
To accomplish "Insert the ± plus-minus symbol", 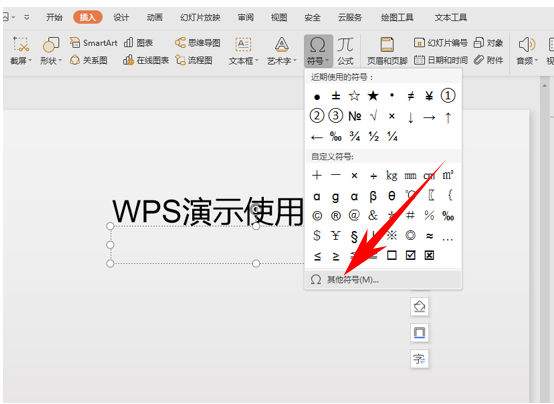I will point(336,95).
